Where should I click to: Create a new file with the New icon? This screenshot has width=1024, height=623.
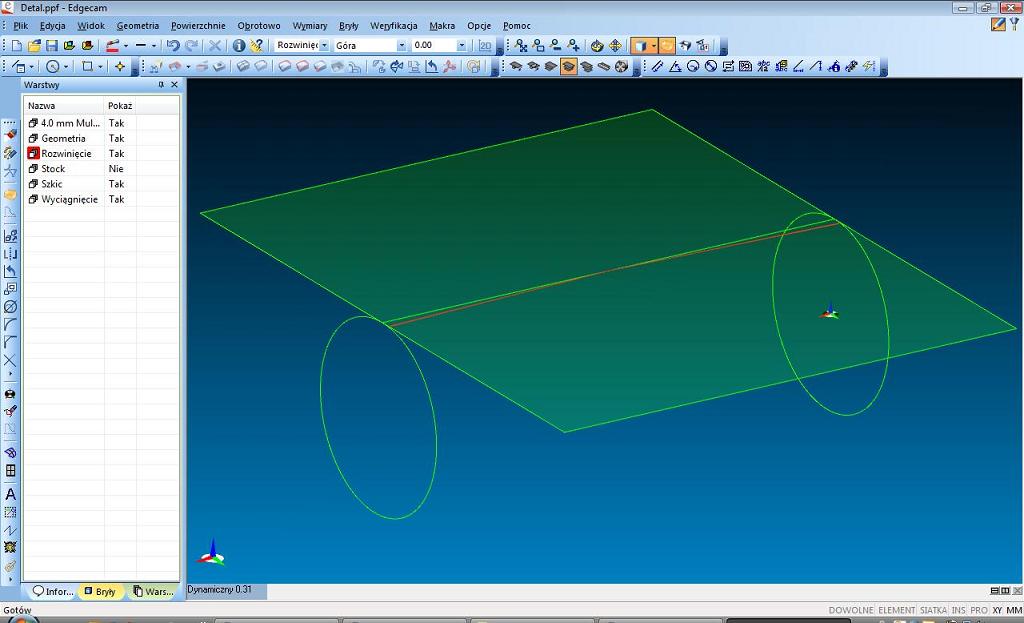[17, 46]
